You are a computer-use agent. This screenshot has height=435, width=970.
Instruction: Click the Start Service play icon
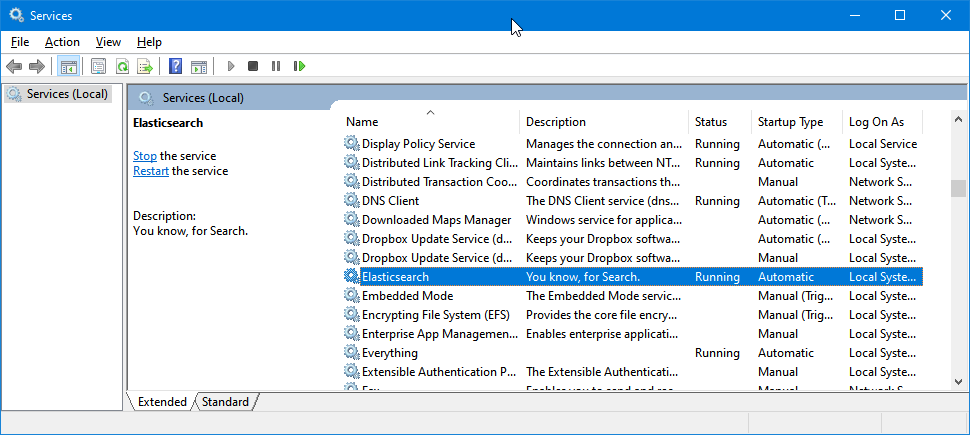coord(231,66)
